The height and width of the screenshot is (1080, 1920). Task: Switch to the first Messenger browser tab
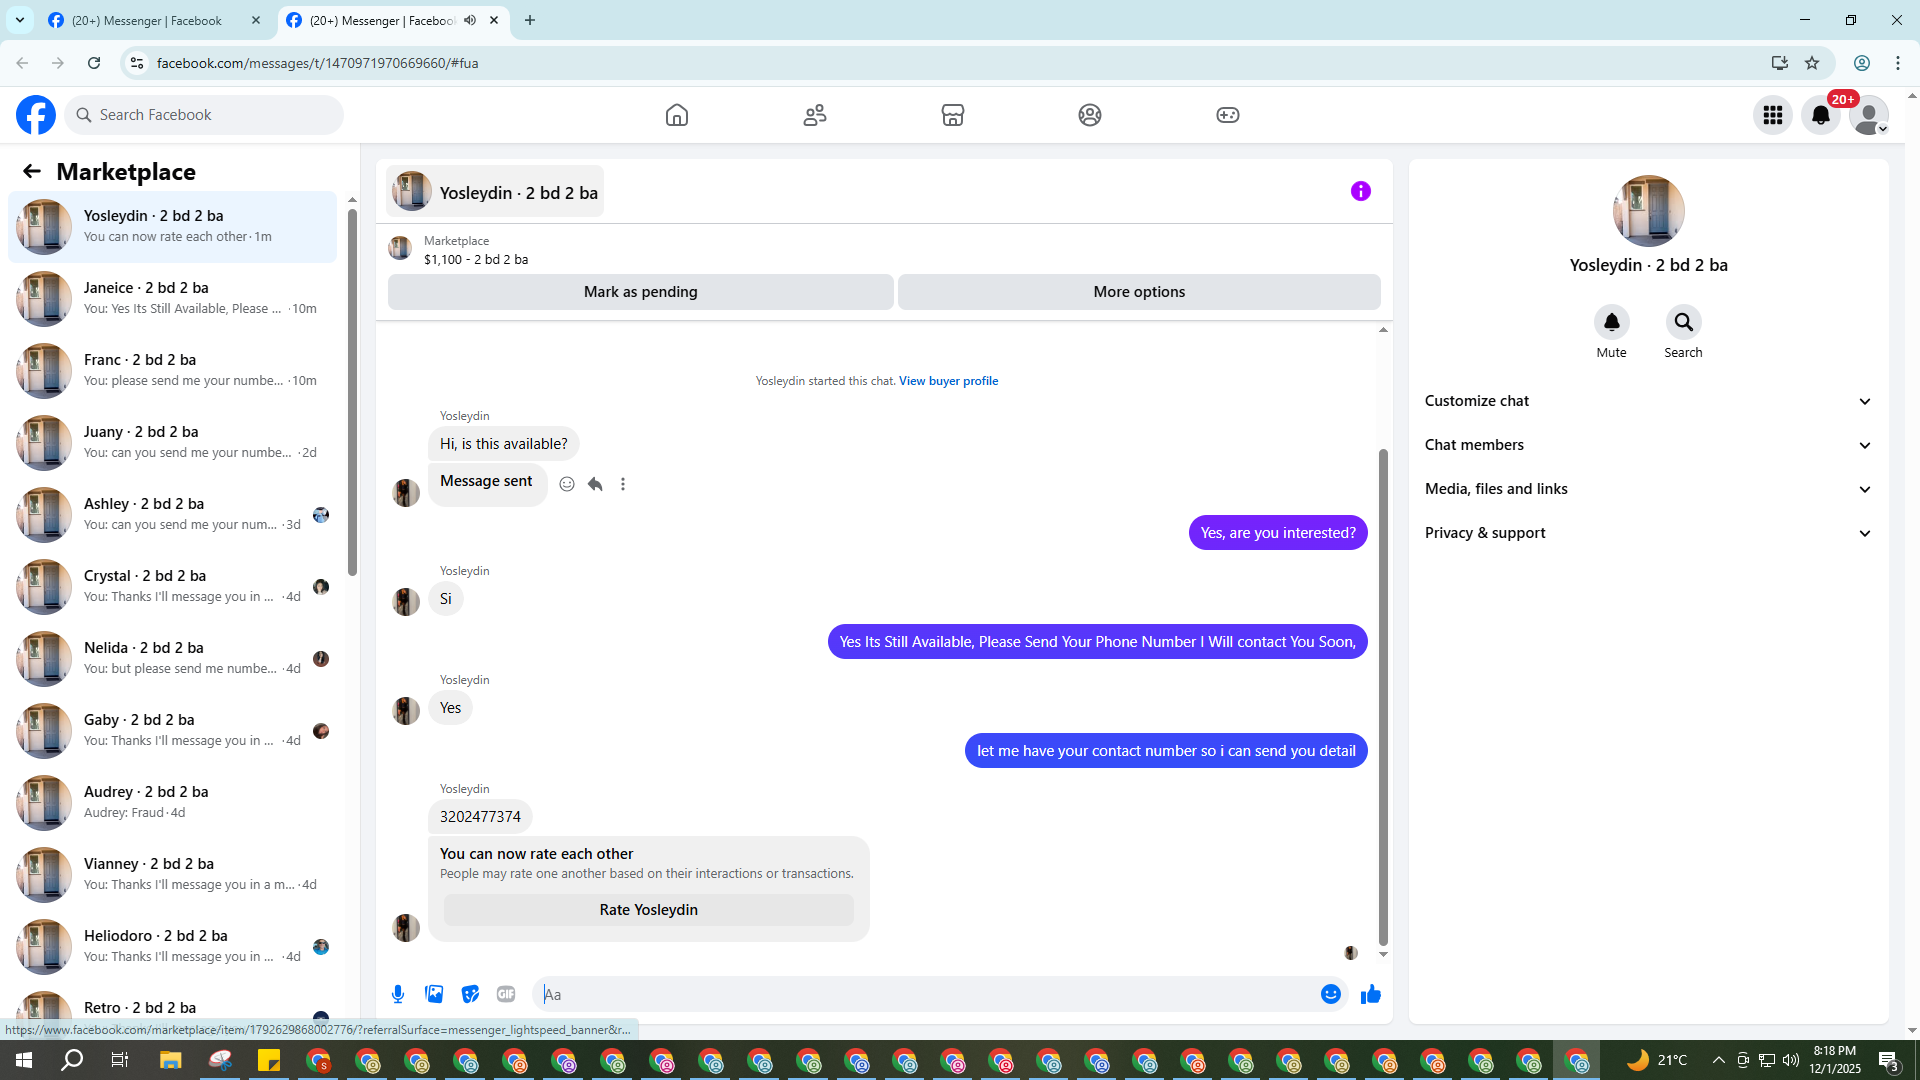pyautogui.click(x=155, y=20)
